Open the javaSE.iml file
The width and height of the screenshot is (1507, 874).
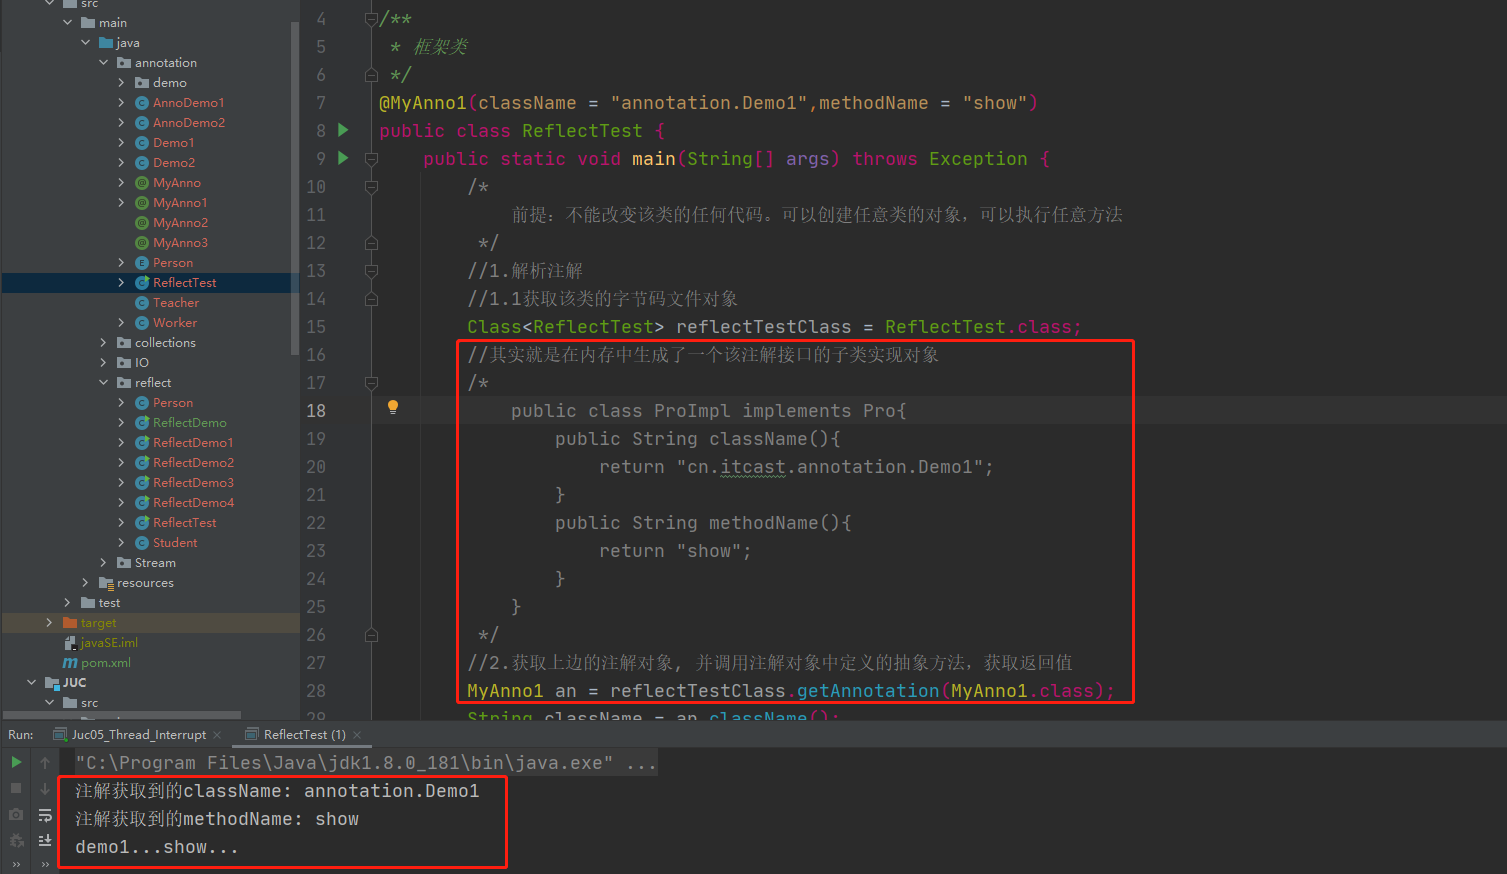(108, 642)
